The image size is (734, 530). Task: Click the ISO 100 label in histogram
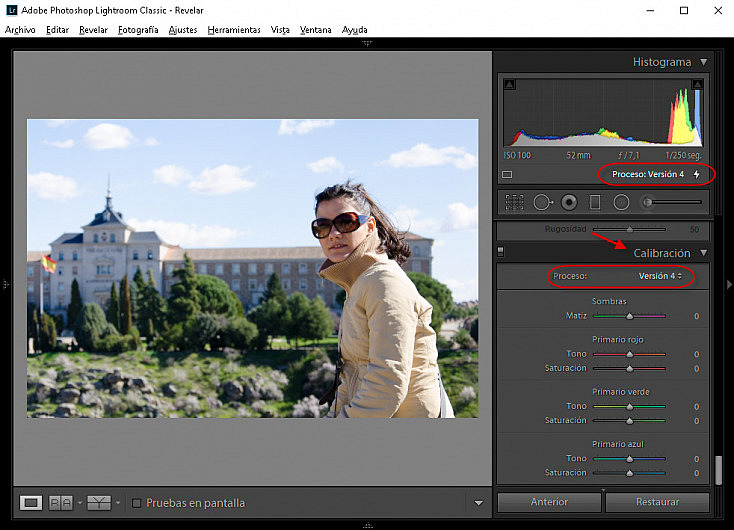tap(517, 155)
